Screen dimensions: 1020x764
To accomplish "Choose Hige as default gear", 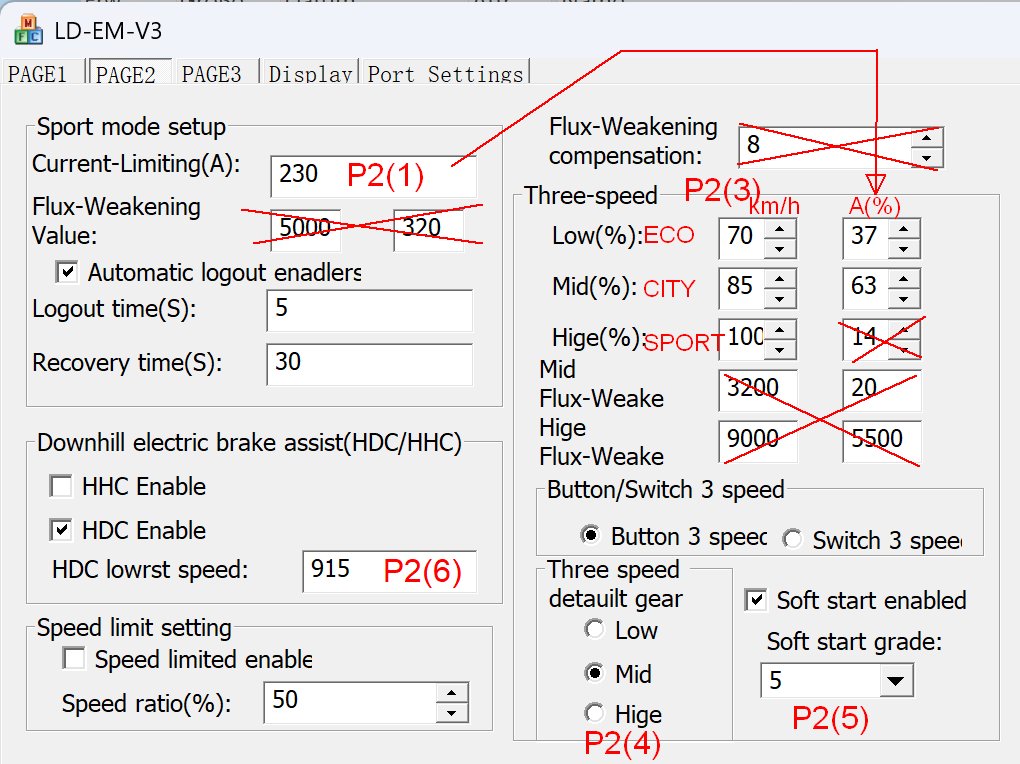I will pos(594,713).
